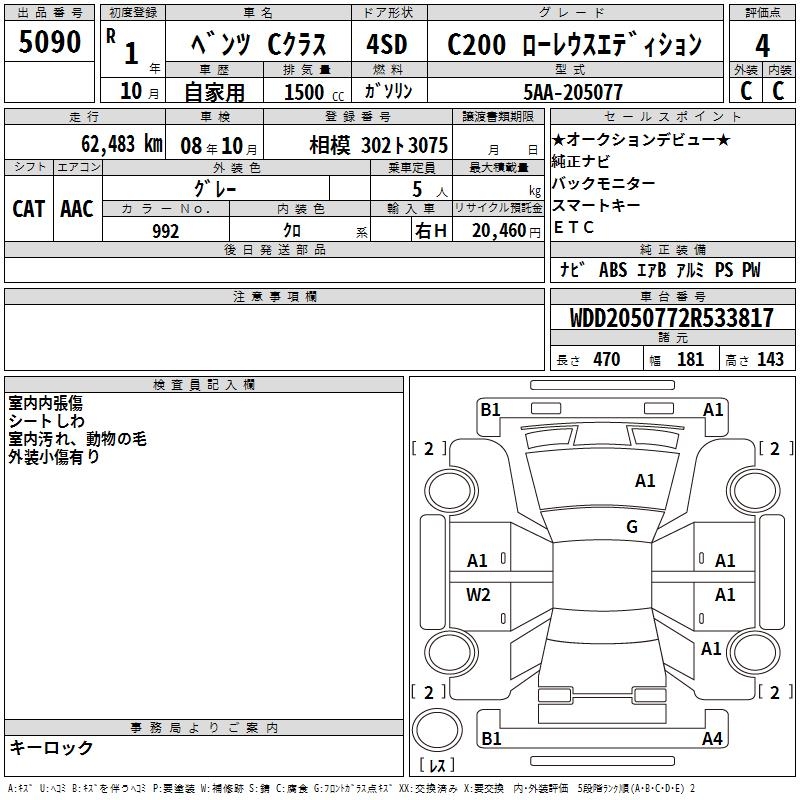Click lot number 5090

(50, 43)
